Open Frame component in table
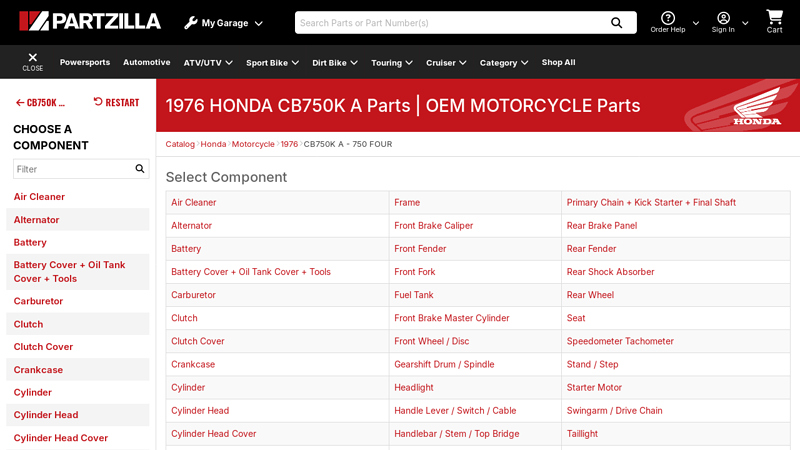Viewport: 800px width, 450px height. 407,203
